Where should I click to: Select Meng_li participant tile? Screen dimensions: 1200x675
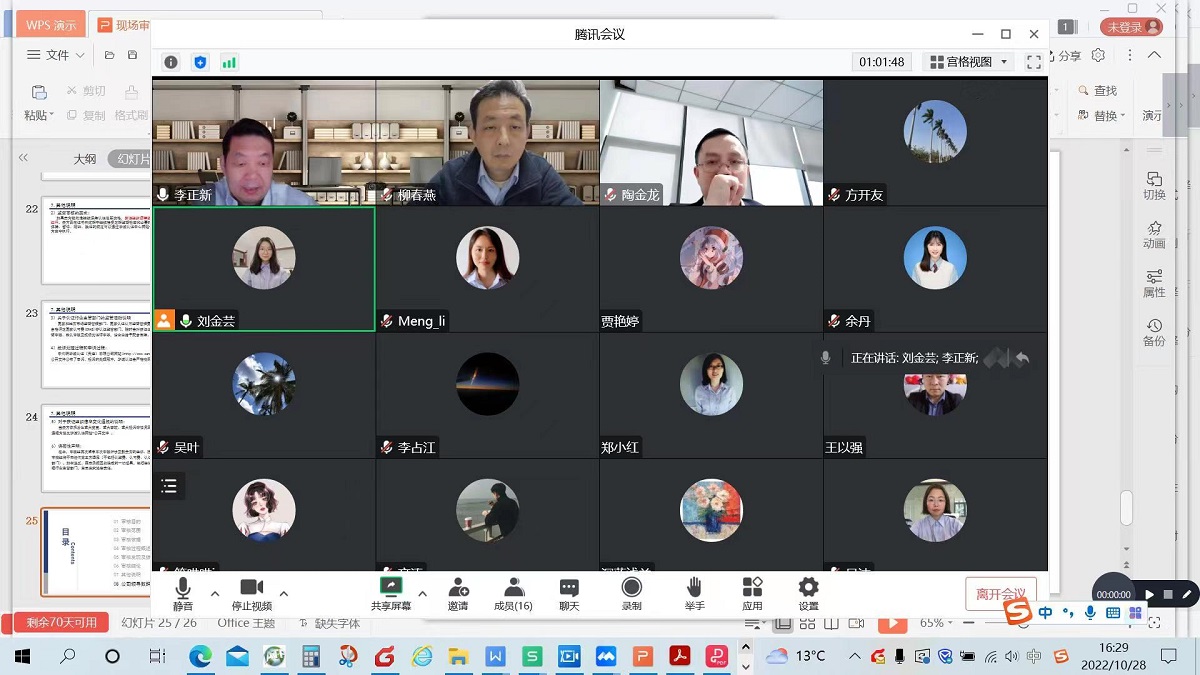coord(488,268)
